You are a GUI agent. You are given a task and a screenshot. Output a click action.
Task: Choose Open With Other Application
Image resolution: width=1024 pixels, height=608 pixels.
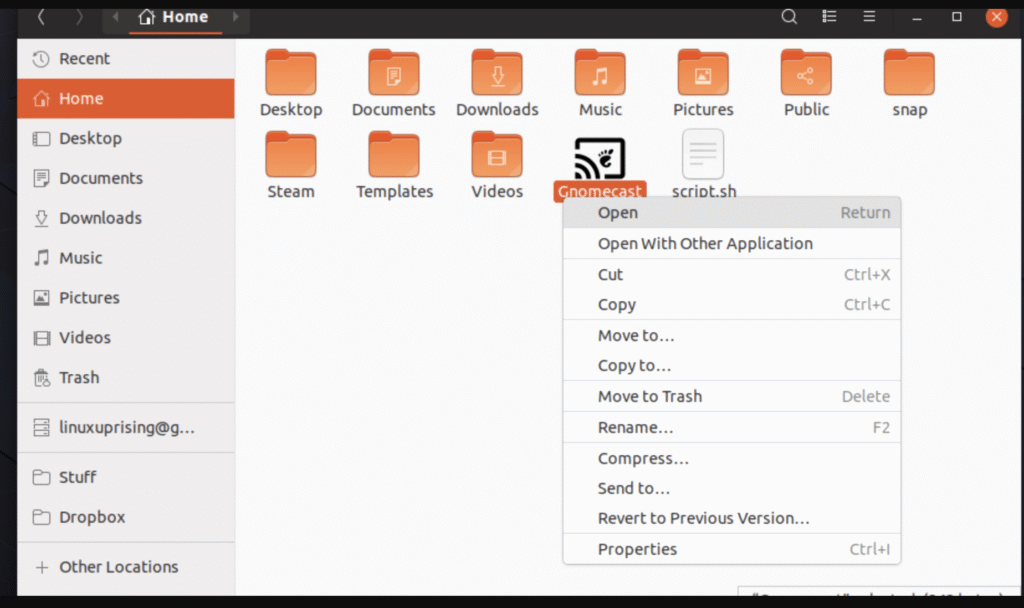(705, 243)
